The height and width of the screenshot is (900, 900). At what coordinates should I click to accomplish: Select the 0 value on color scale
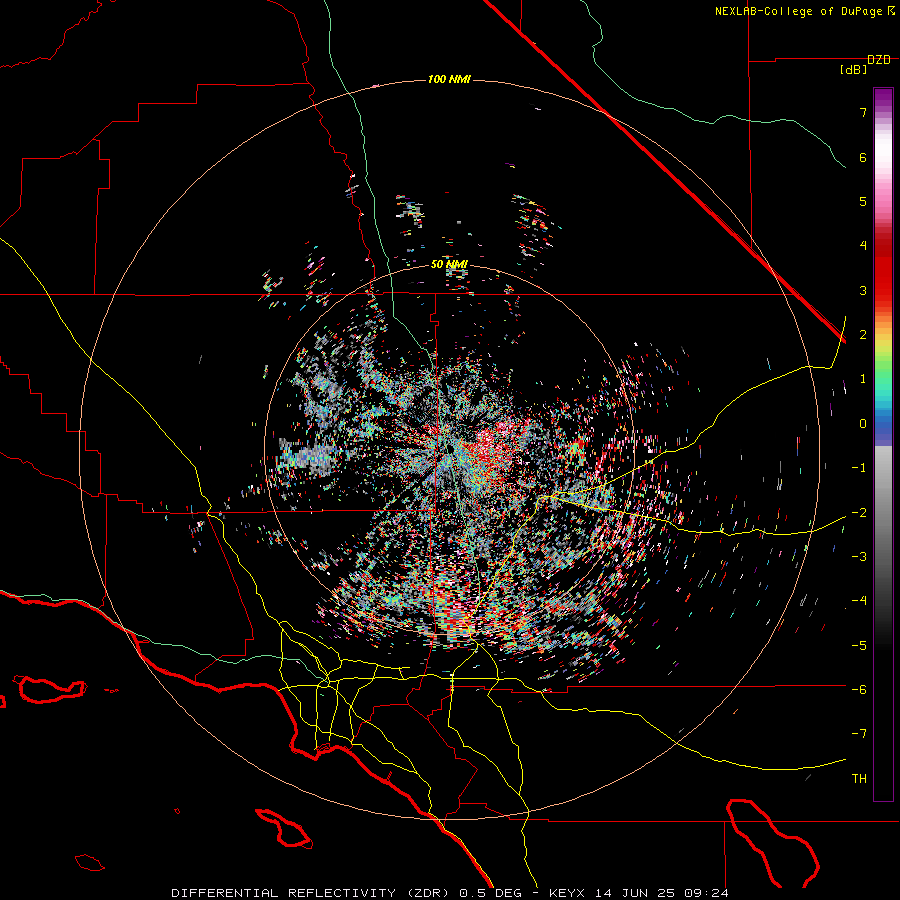coord(863,424)
